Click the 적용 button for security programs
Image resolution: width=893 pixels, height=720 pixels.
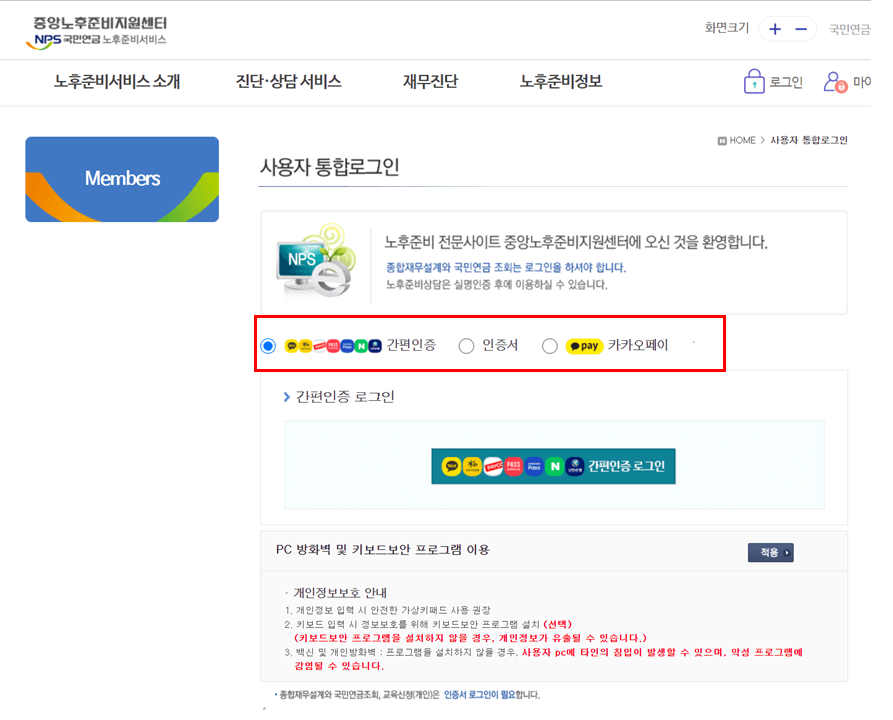click(x=770, y=551)
